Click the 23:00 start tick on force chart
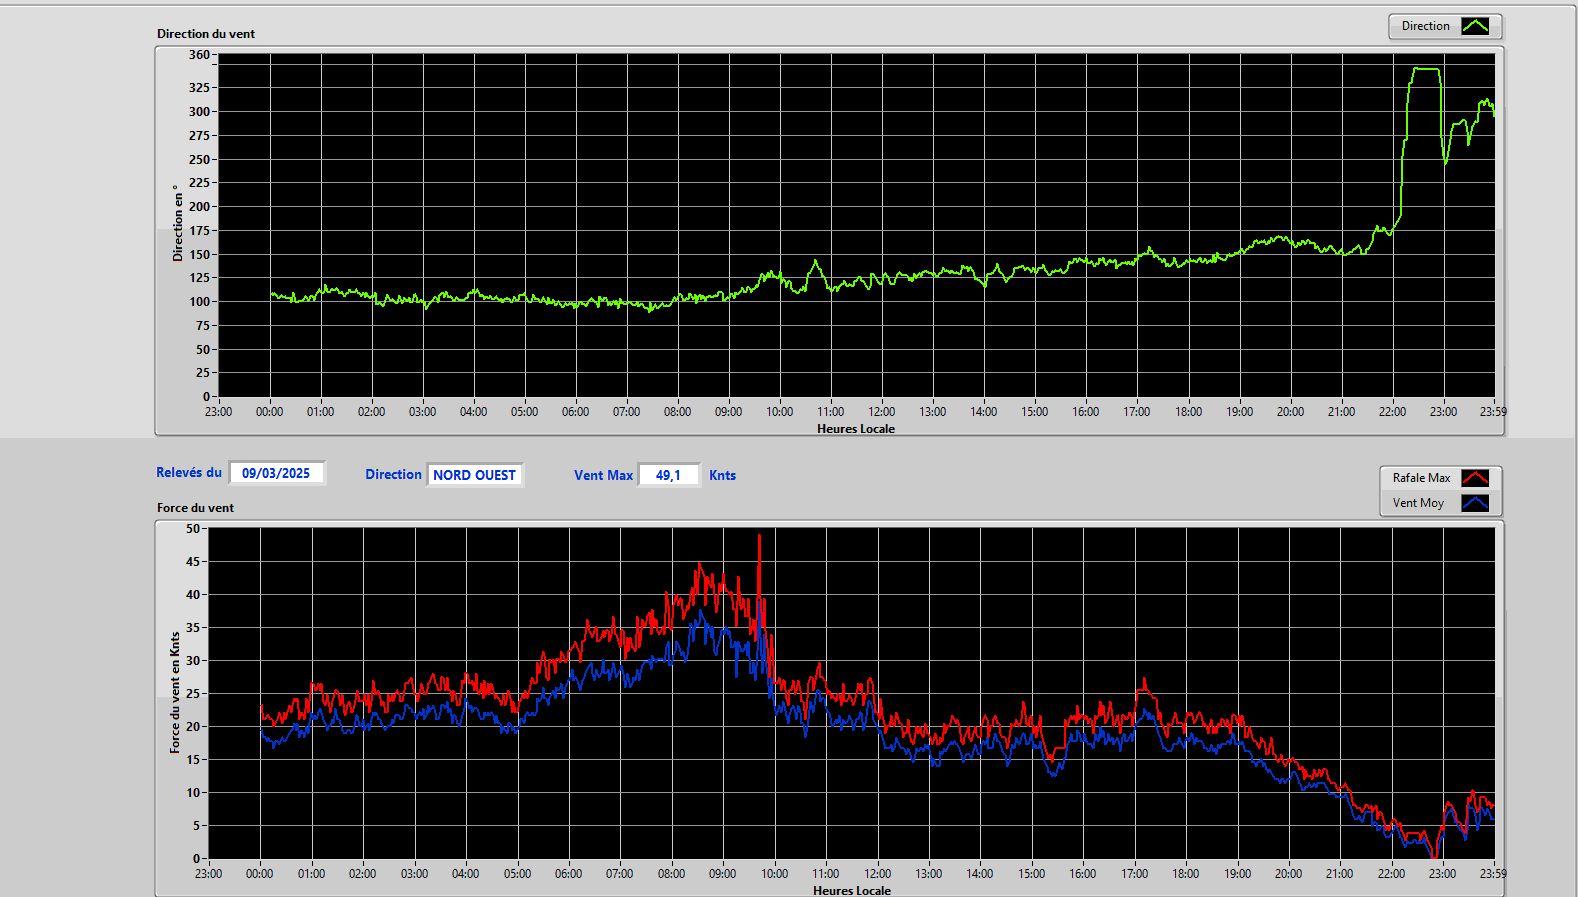 click(208, 873)
